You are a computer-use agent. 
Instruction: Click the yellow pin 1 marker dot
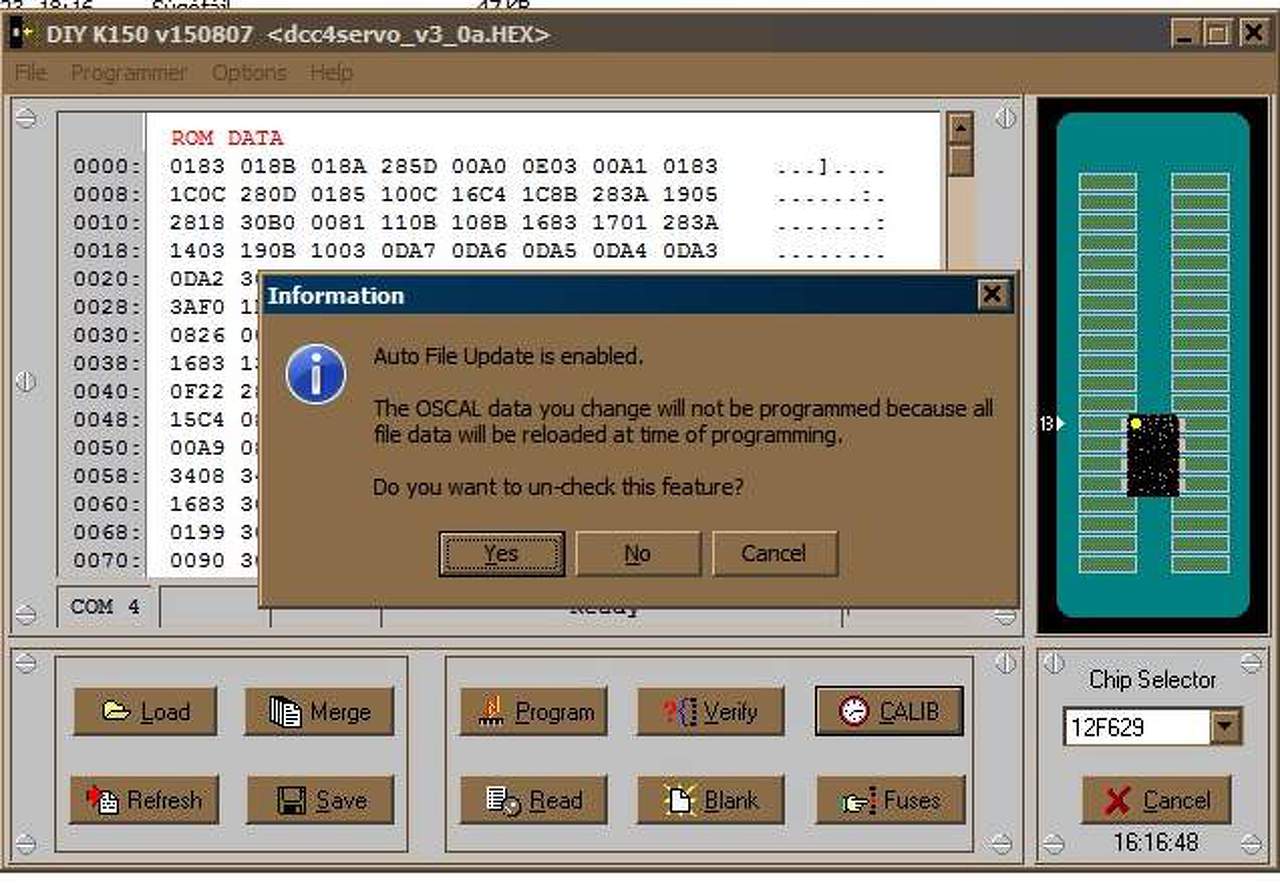pos(1136,424)
